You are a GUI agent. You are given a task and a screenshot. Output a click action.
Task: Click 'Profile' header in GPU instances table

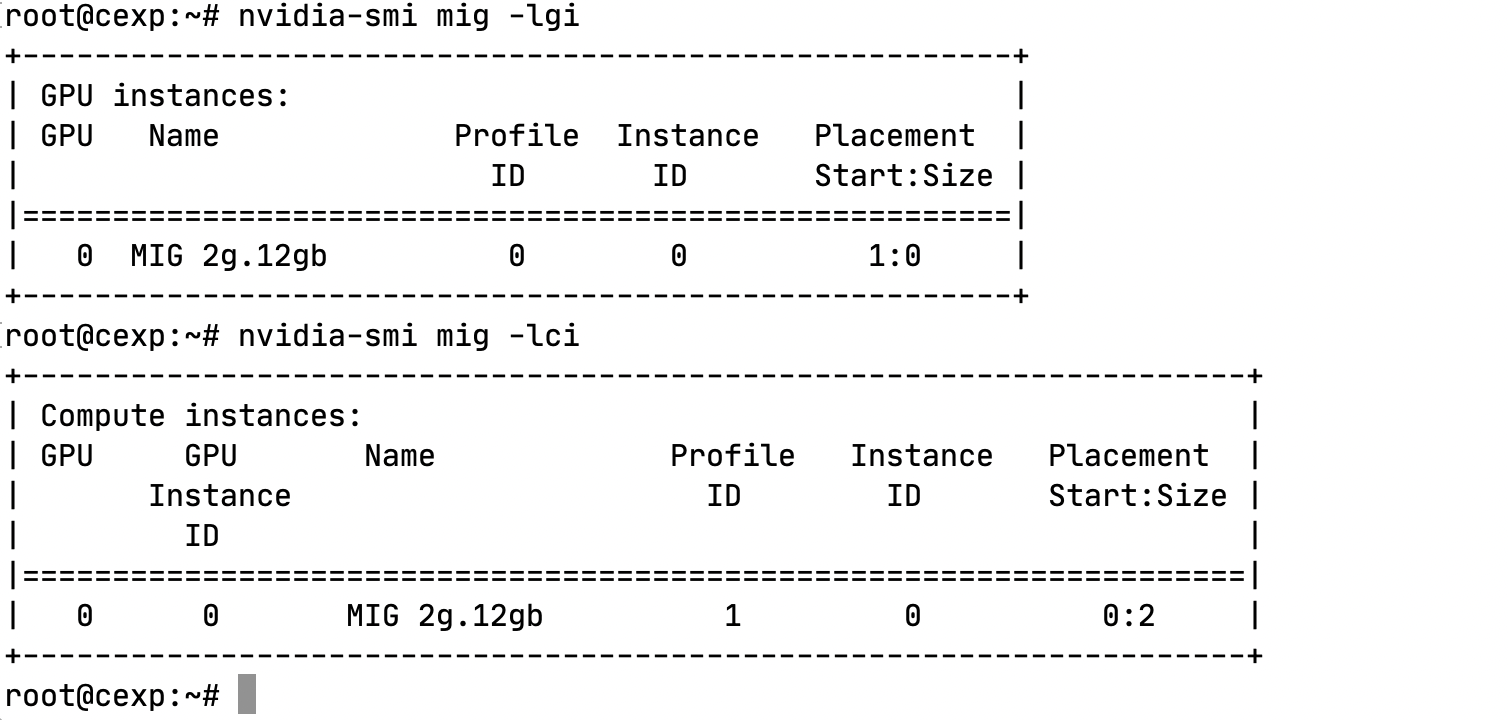(517, 136)
